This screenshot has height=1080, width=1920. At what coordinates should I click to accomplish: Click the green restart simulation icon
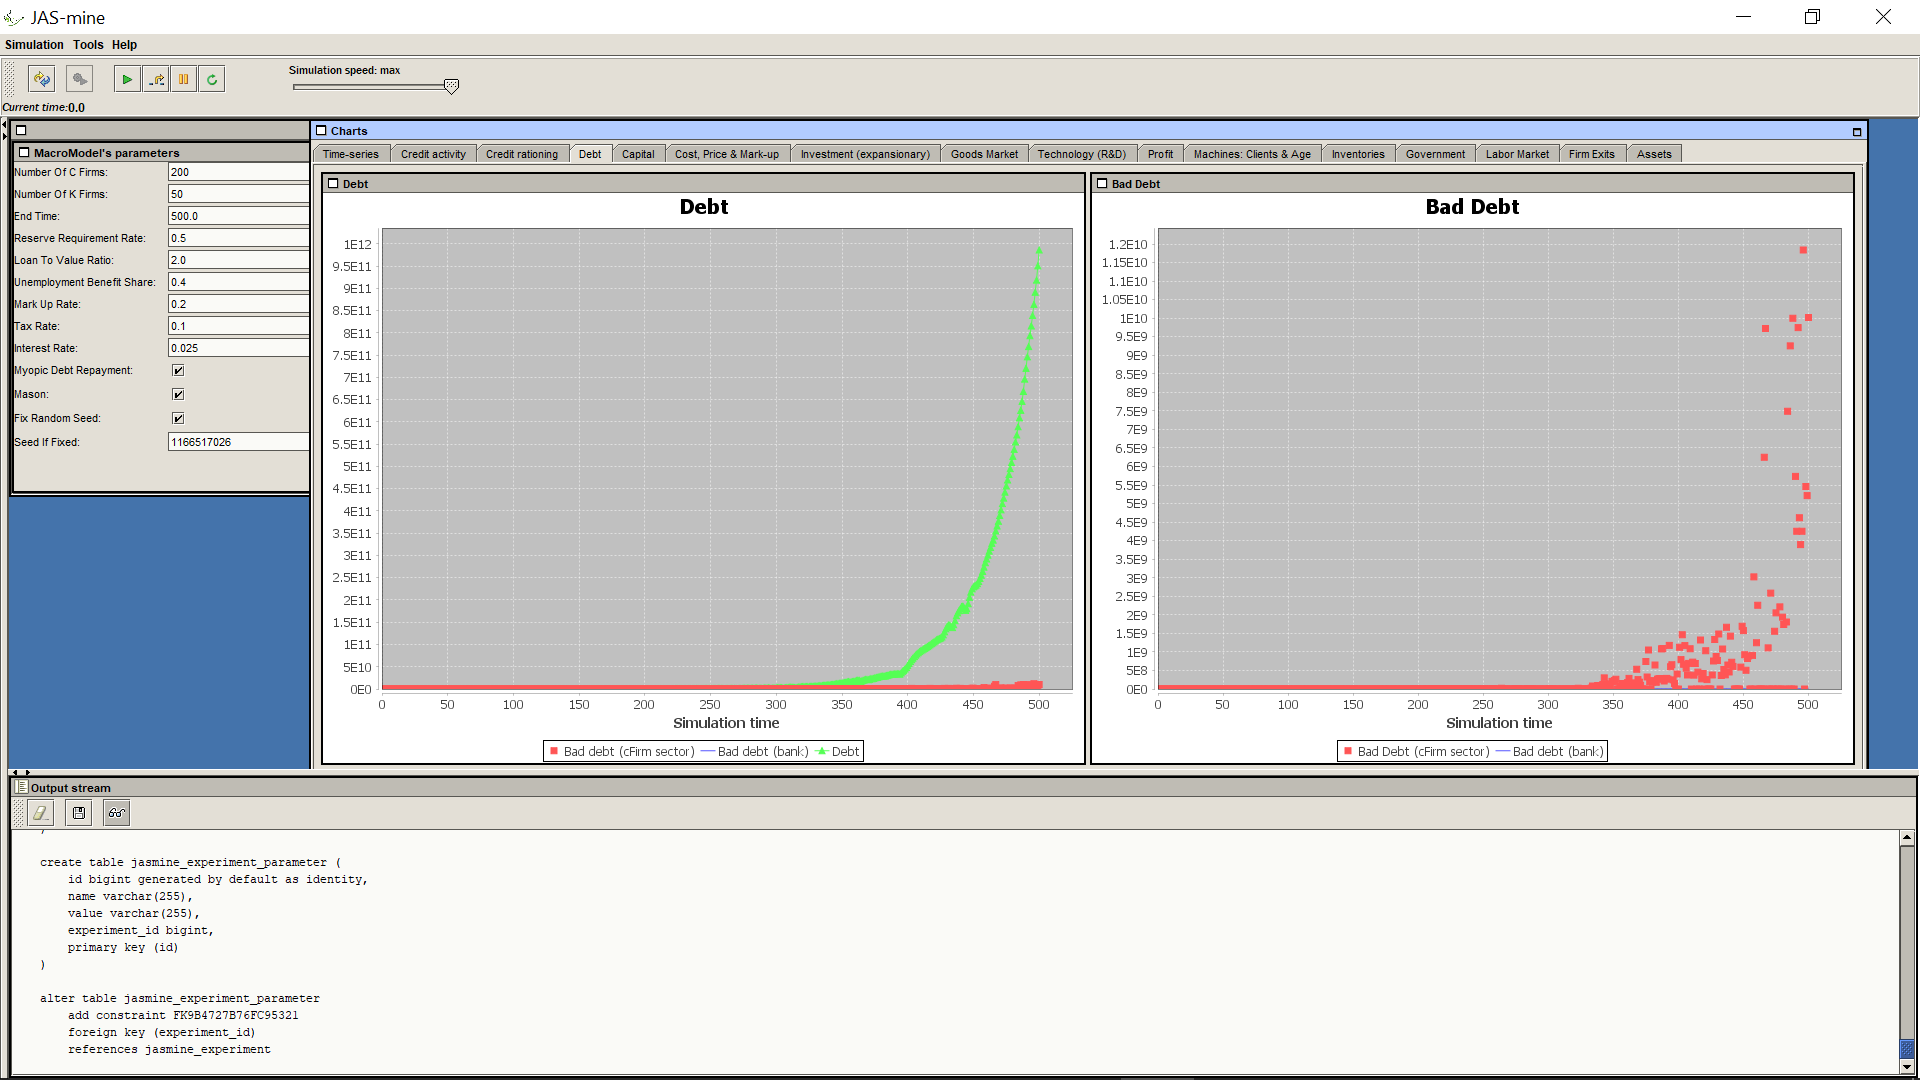pos(212,79)
